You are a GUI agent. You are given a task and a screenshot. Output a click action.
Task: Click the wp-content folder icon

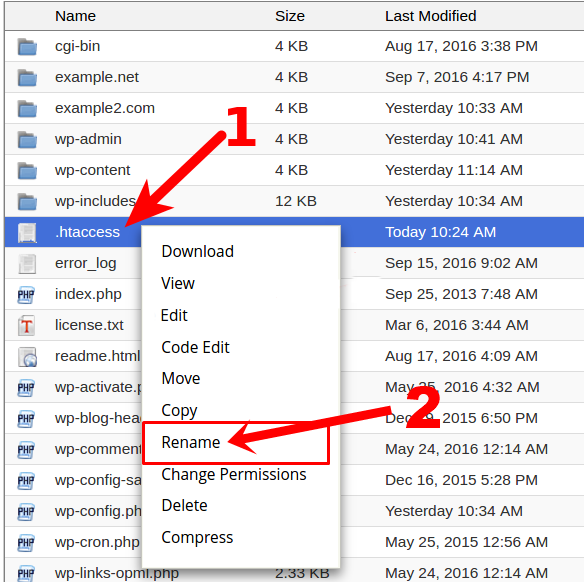(27, 171)
